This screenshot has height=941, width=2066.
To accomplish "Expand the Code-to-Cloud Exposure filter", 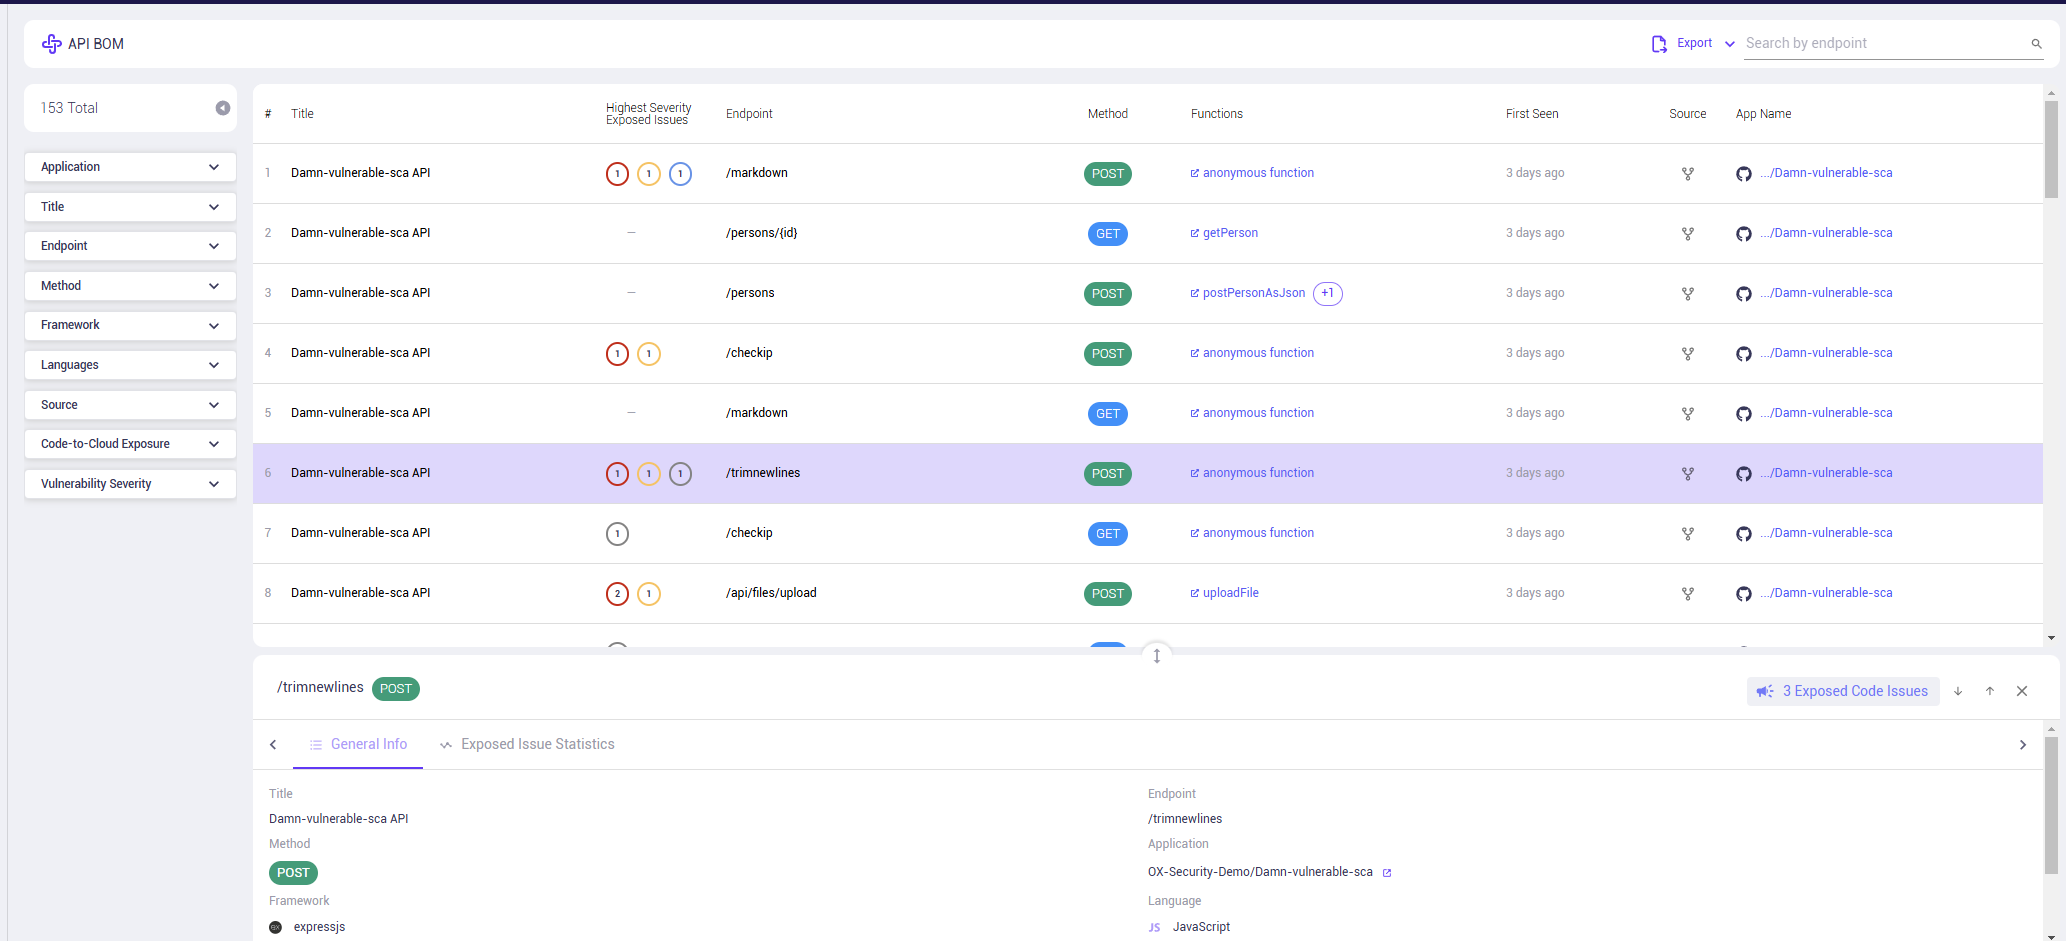I will [x=130, y=444].
